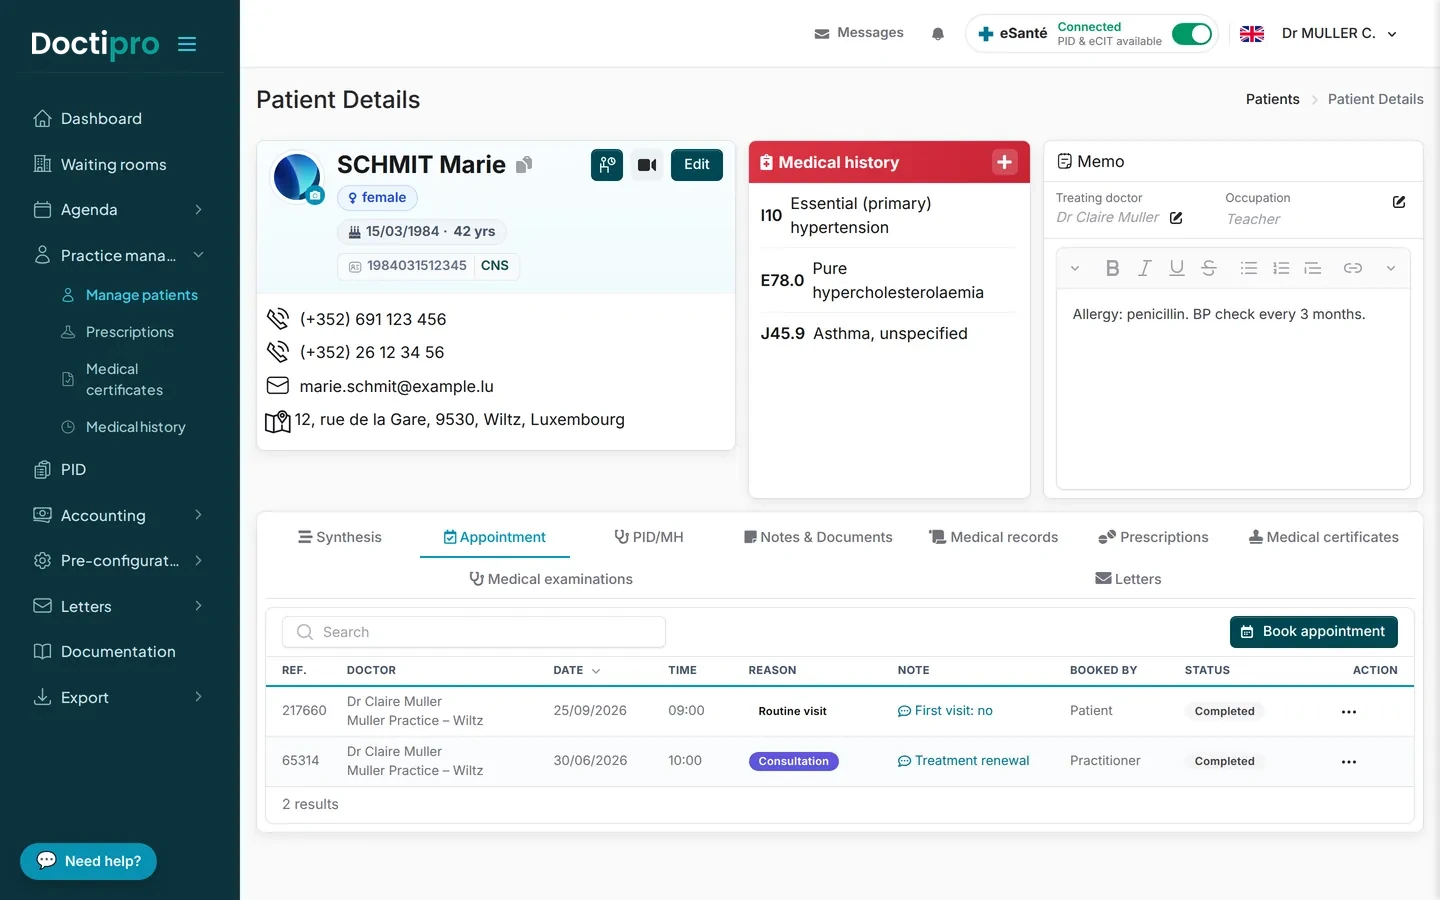Edit the treating doctor pencil icon

(1176, 218)
